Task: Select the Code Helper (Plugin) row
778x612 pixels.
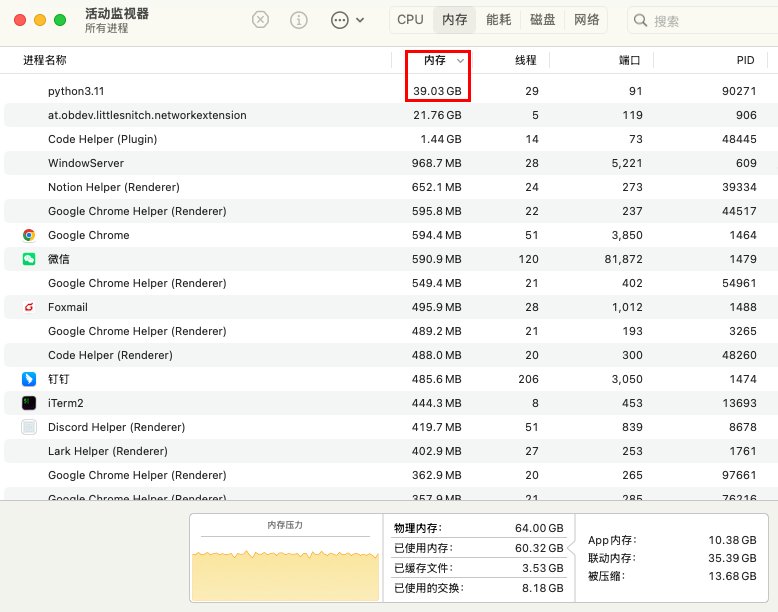Action: point(389,139)
